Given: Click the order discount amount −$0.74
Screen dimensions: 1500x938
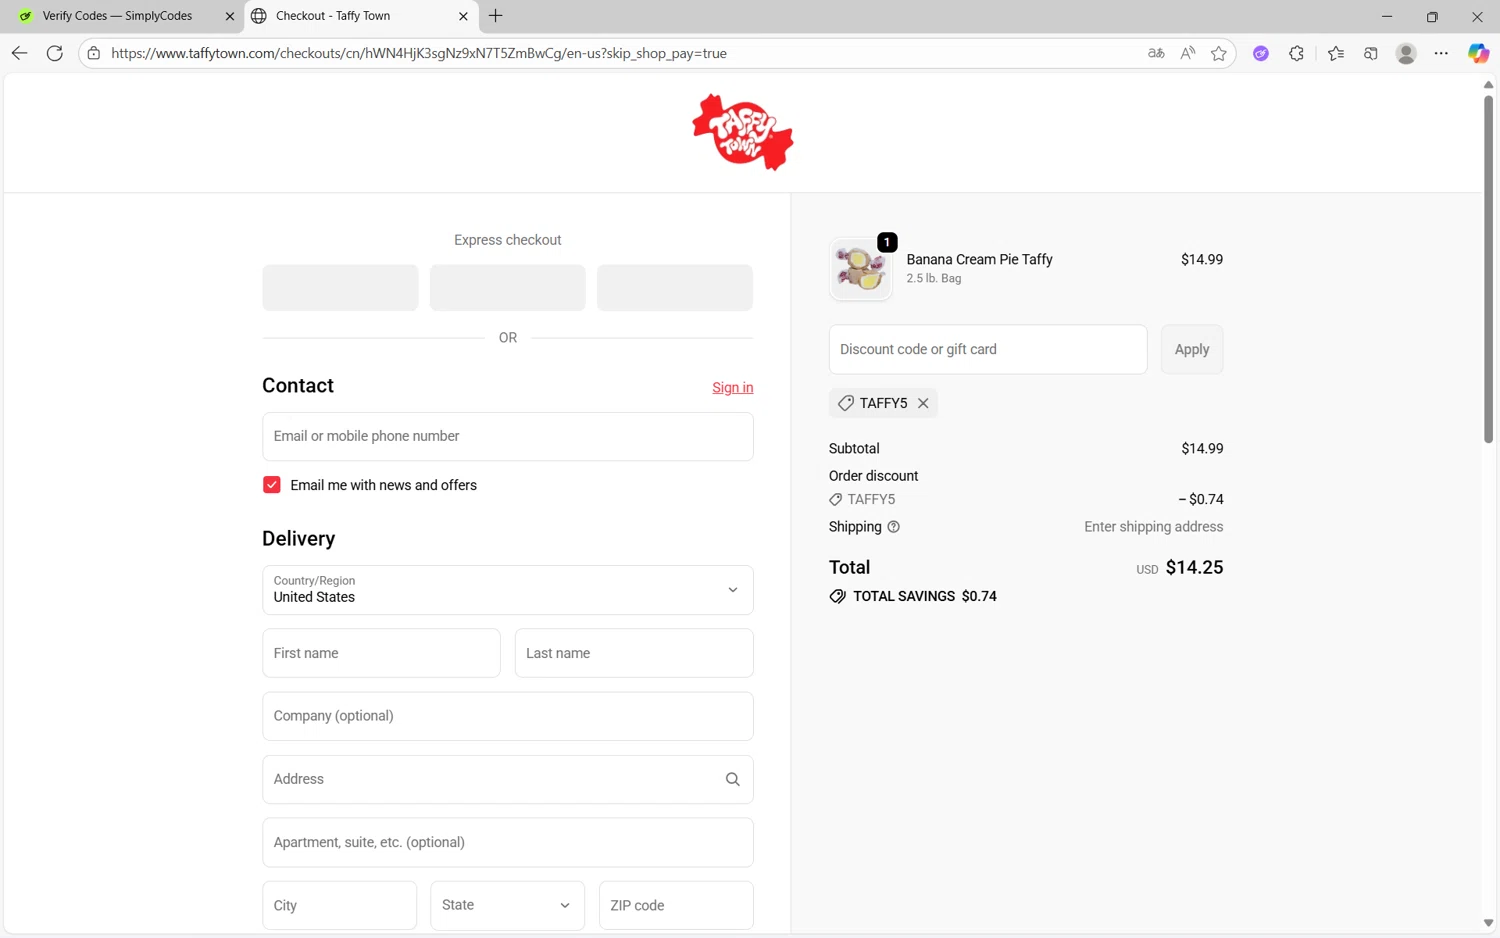Looking at the screenshot, I should 1200,499.
